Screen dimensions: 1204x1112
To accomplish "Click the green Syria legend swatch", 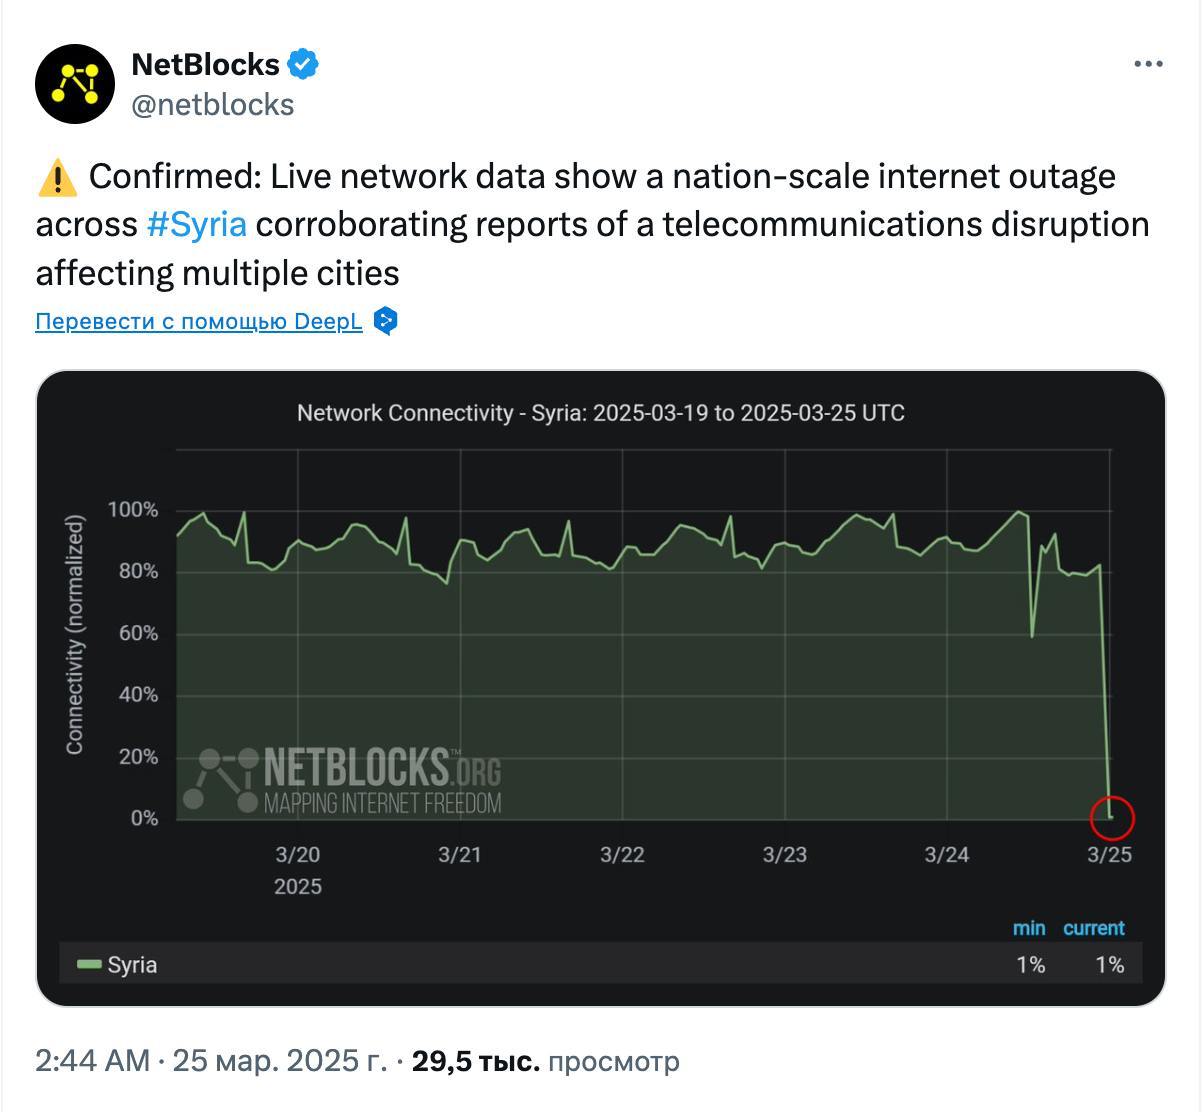I will click(89, 964).
